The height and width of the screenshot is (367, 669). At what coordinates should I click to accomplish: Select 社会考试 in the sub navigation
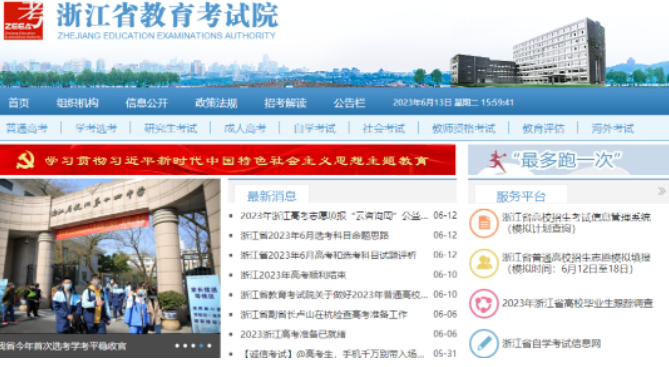coord(384,128)
